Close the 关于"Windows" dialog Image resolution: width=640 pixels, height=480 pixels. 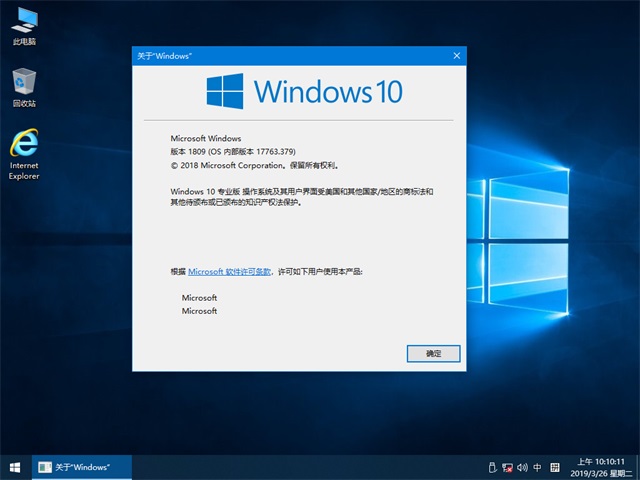point(457,56)
